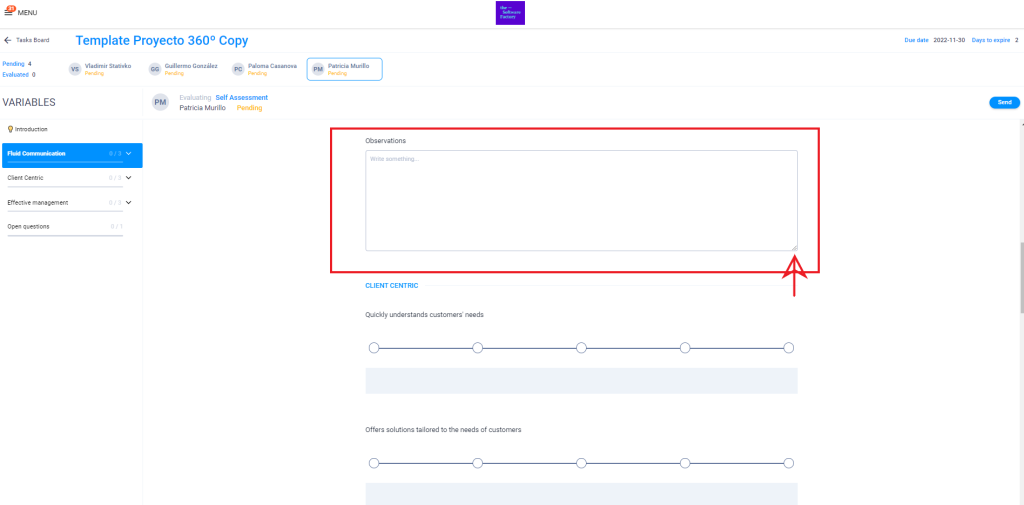1024x505 pixels.
Task: Click the back arrow to Tasks Board
Action: tap(8, 41)
